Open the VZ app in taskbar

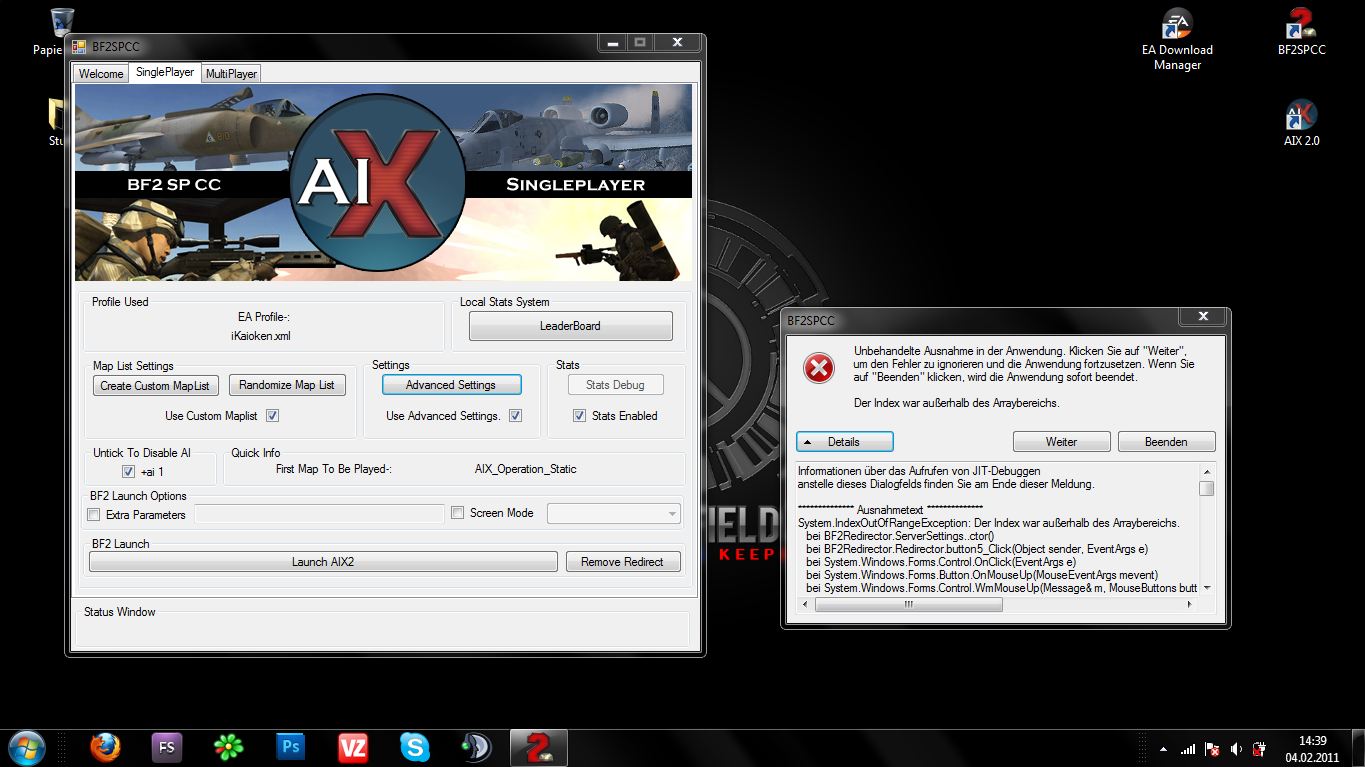pos(353,747)
